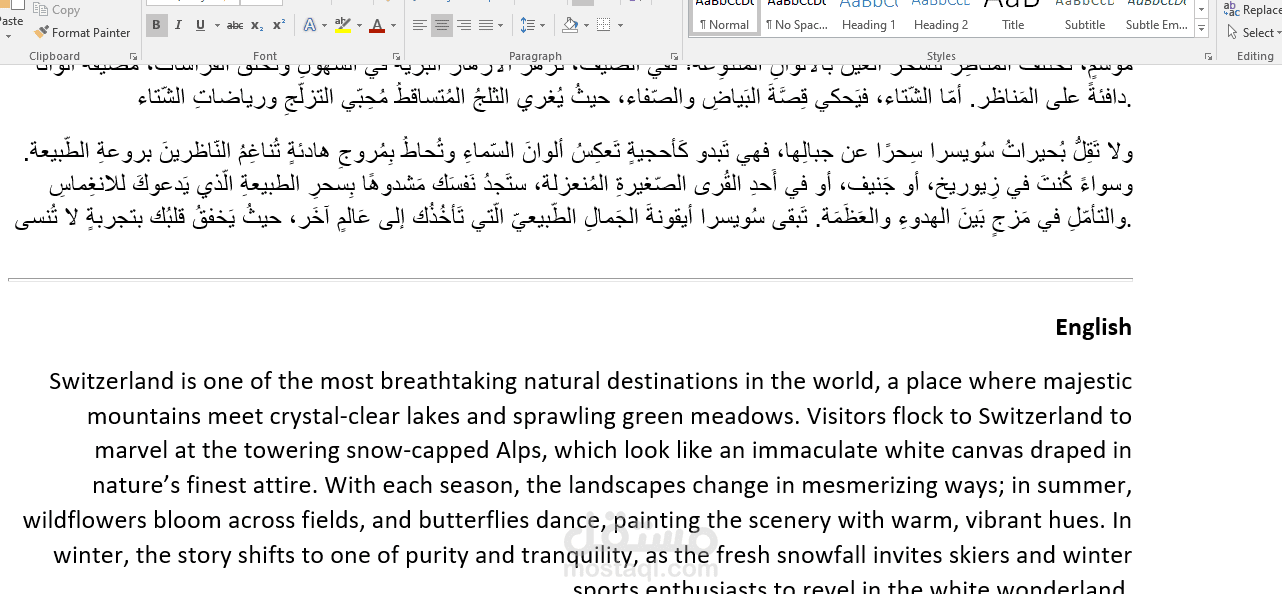Align text right
The width and height of the screenshot is (1282, 594).
(464, 25)
